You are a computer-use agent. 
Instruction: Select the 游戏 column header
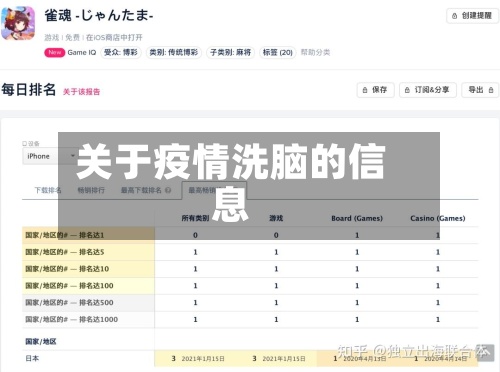pos(276,218)
